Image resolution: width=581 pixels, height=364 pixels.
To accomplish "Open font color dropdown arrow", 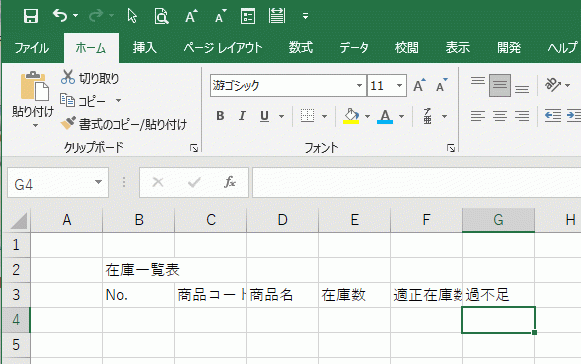I will click(402, 116).
